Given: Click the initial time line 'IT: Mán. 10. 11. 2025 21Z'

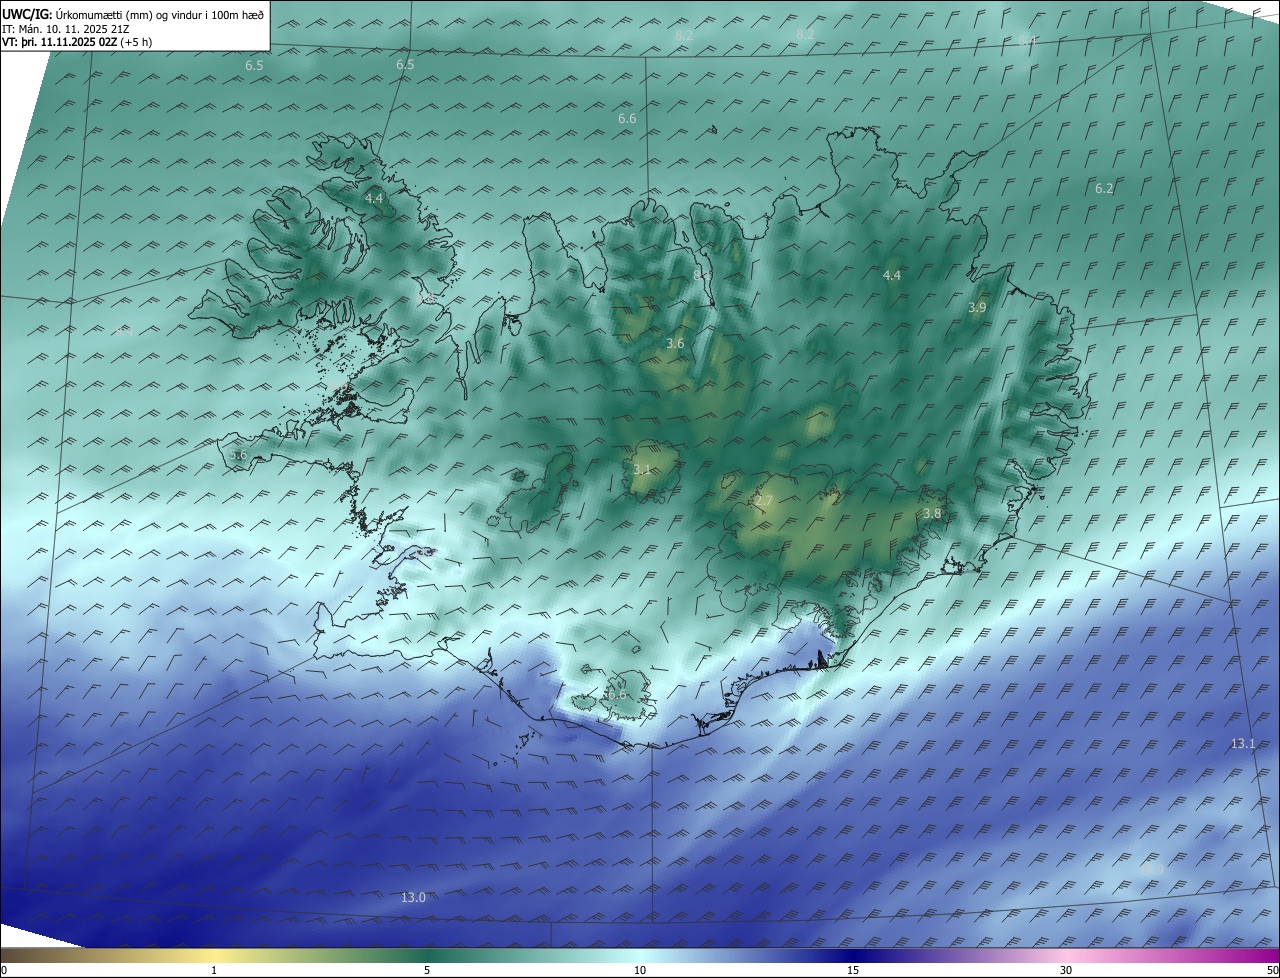Looking at the screenshot, I should 65,29.
